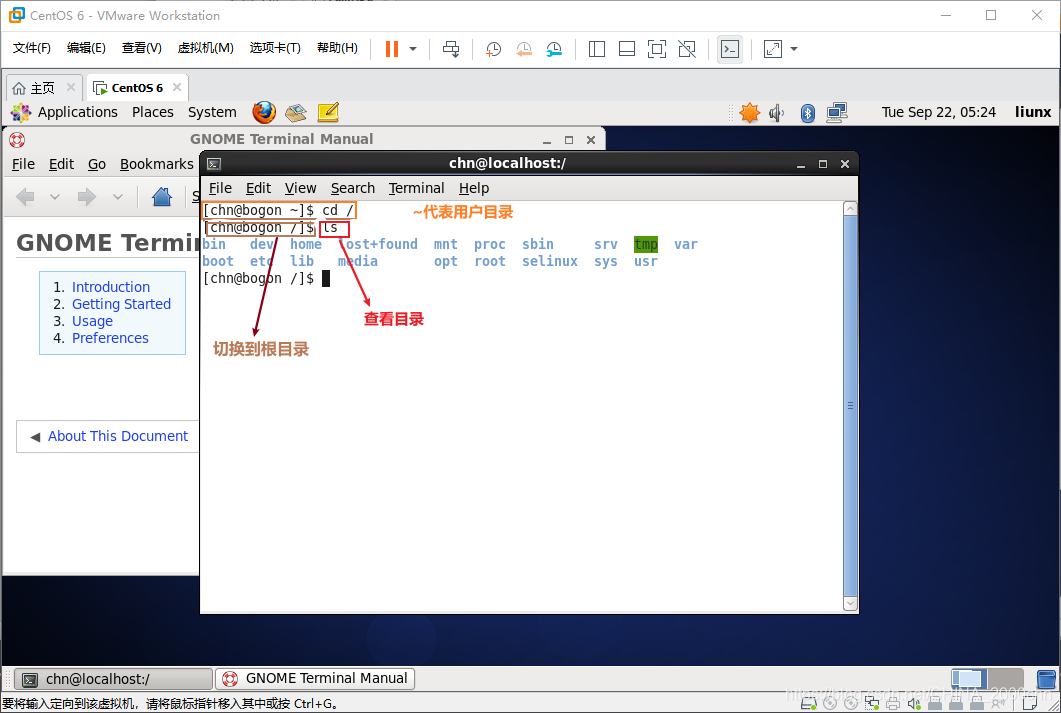Show or hide the VMware library sidebar
The width and height of the screenshot is (1061, 713).
597,49
